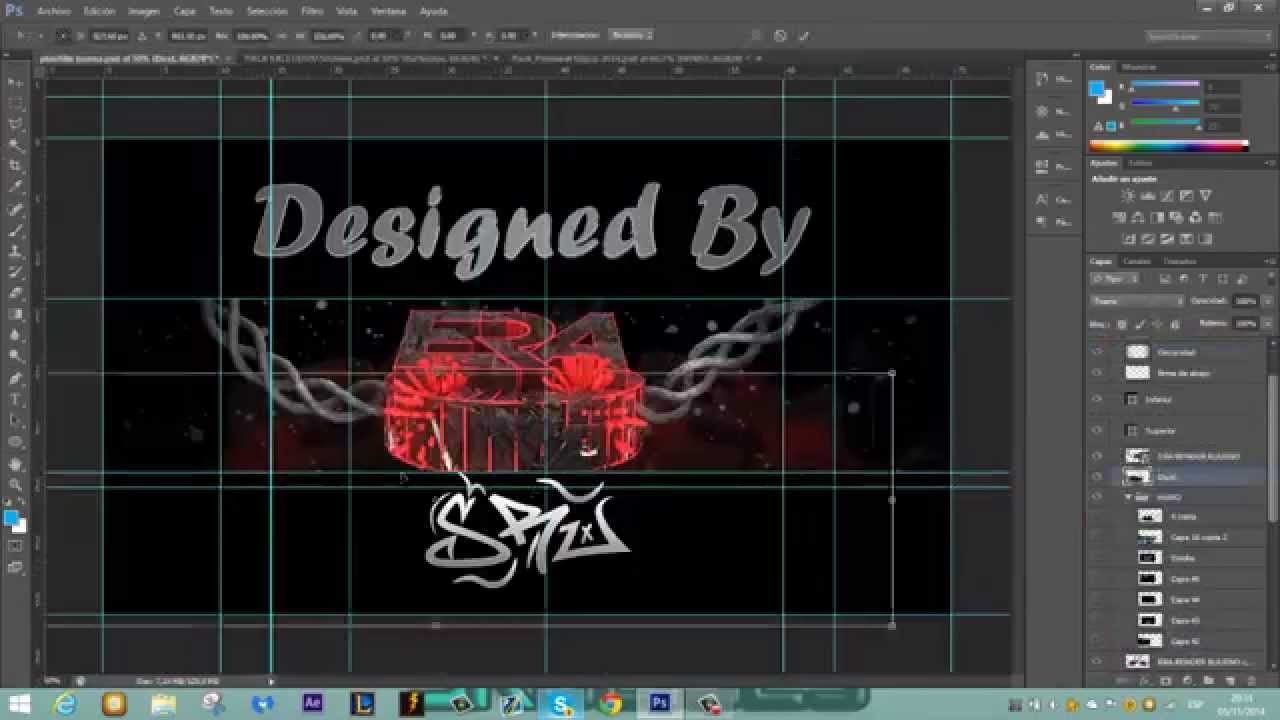Open the Ayuda menu
Screen dimensions: 1280x720
click(433, 11)
